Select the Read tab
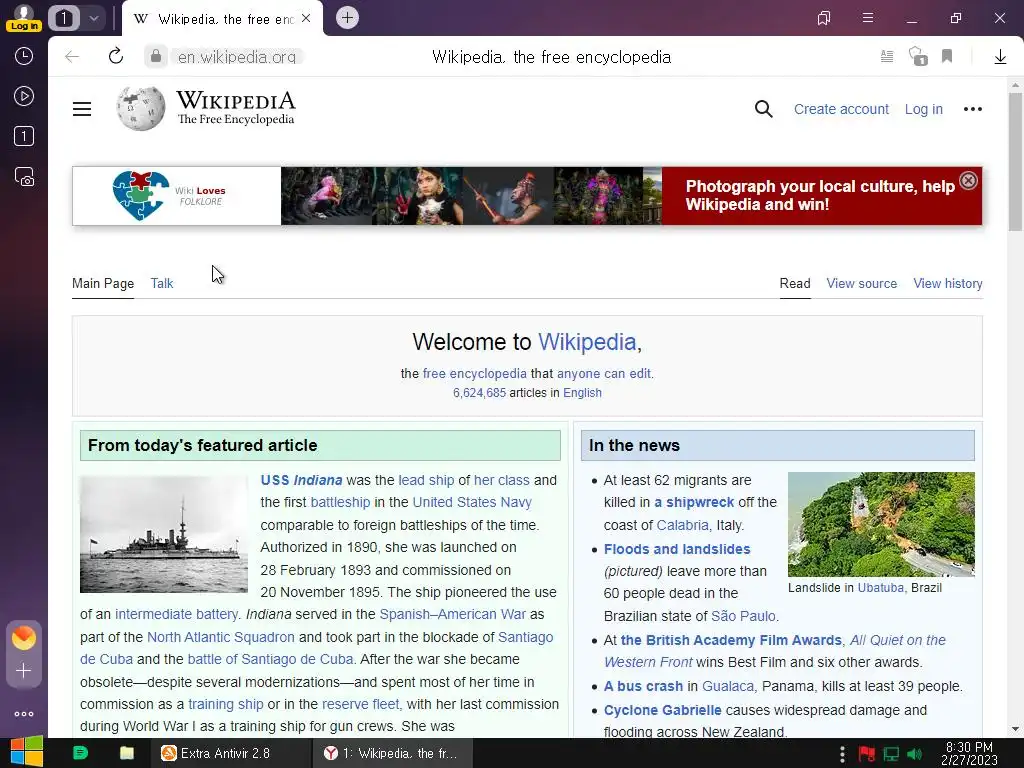Viewport: 1024px width, 768px height. 795,283
